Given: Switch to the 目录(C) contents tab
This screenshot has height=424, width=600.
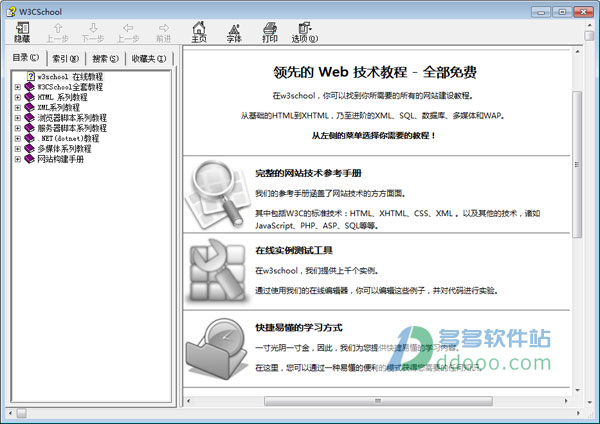Looking at the screenshot, I should [26, 58].
